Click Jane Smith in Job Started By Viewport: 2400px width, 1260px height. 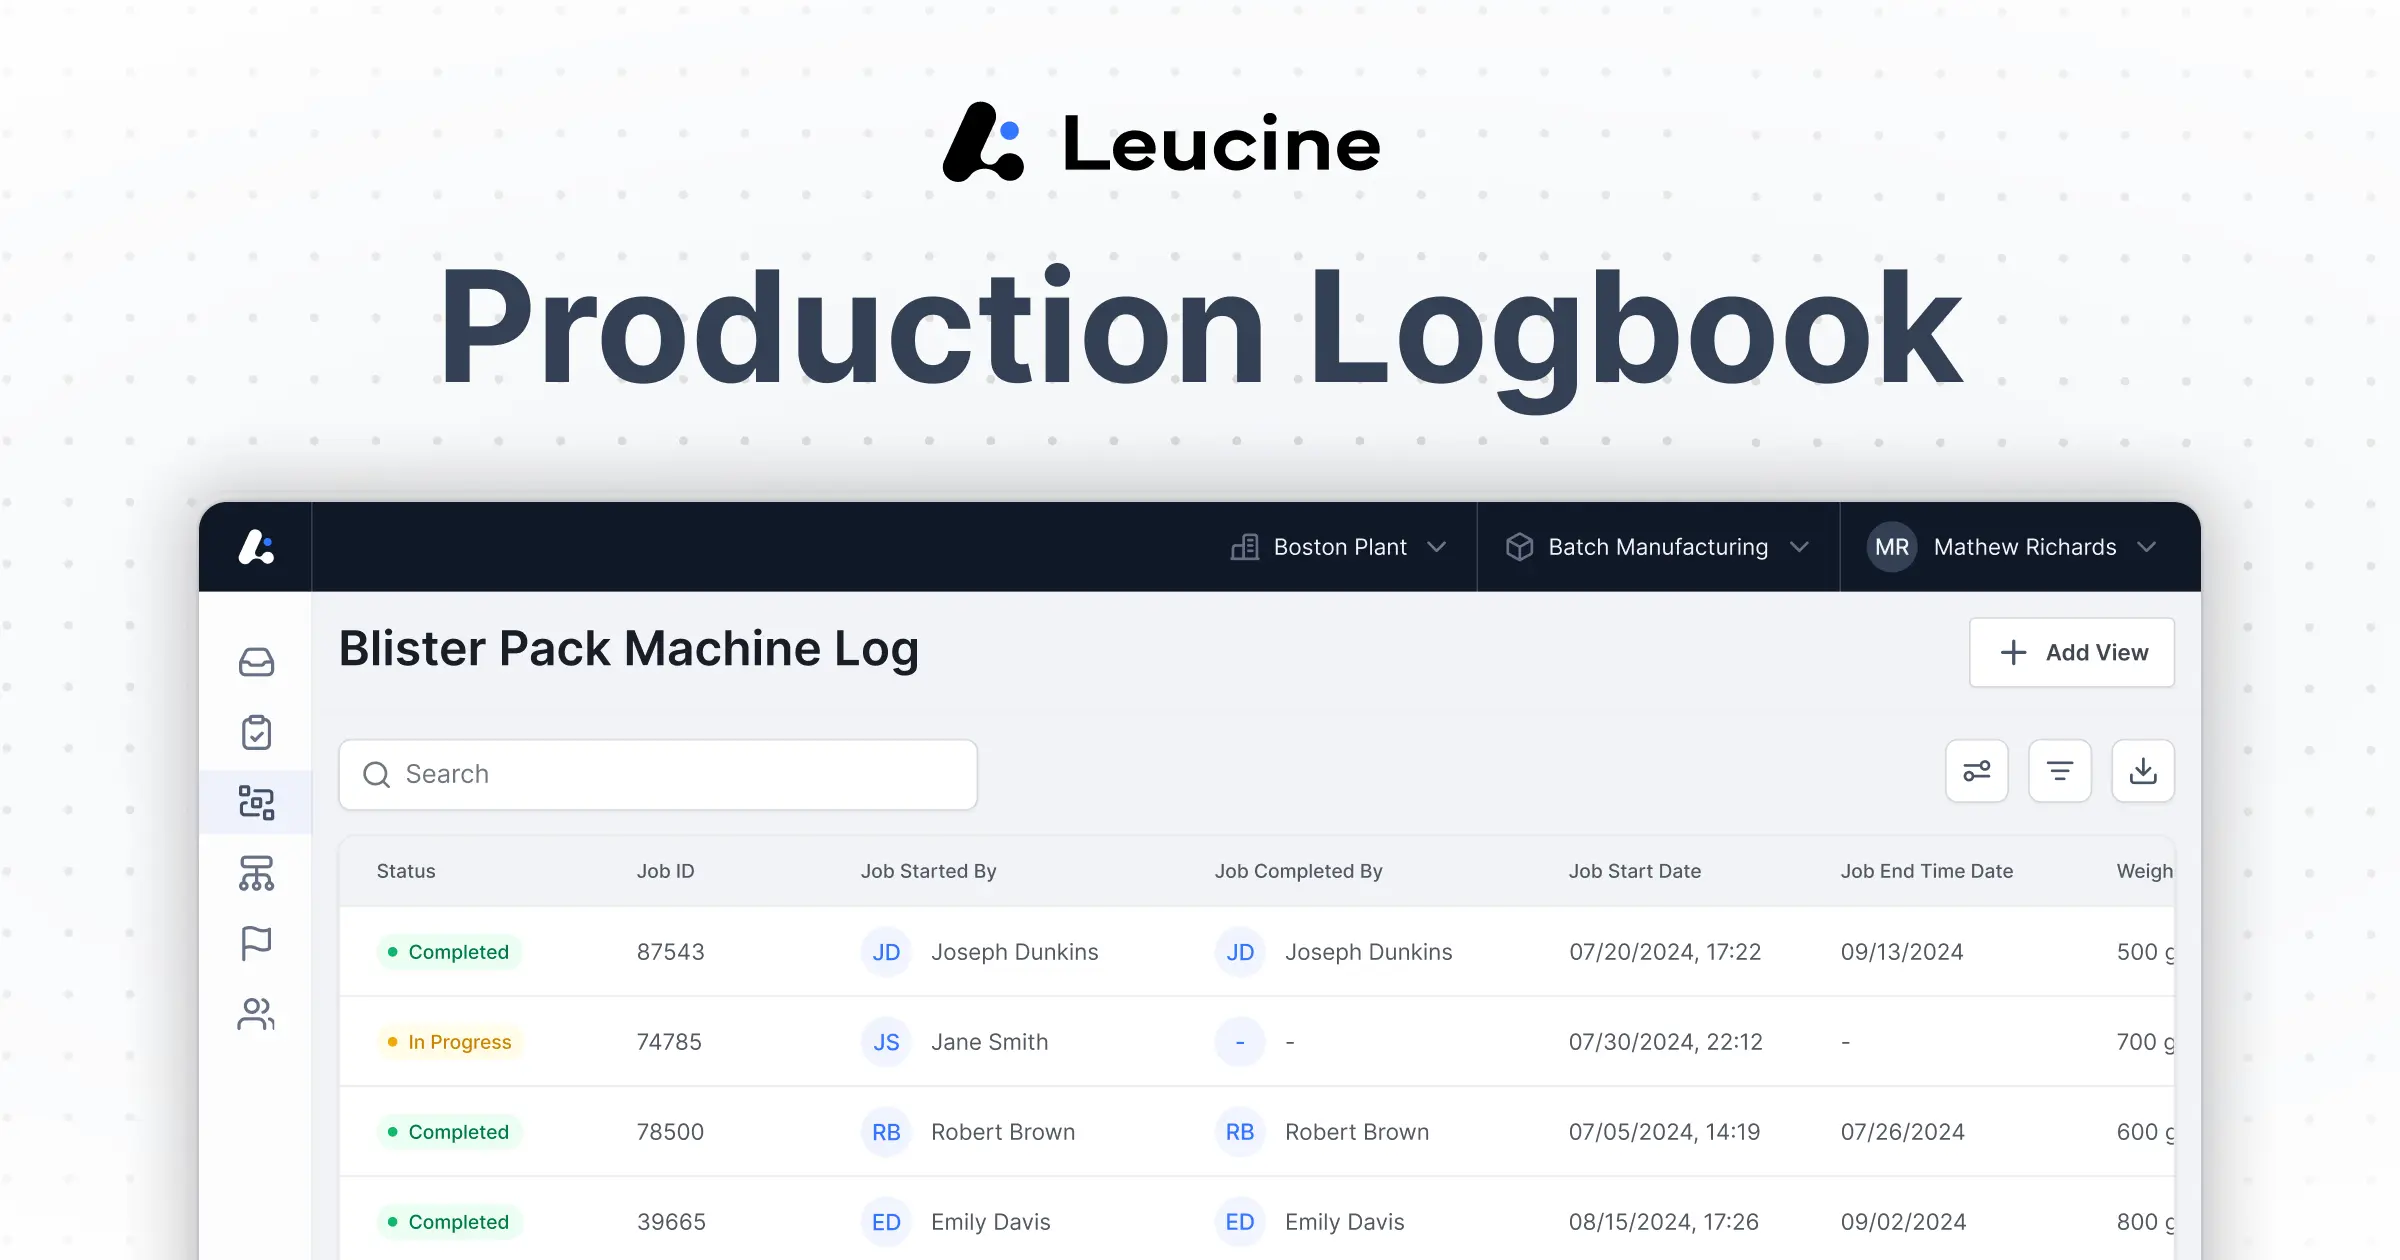pyautogui.click(x=989, y=1042)
